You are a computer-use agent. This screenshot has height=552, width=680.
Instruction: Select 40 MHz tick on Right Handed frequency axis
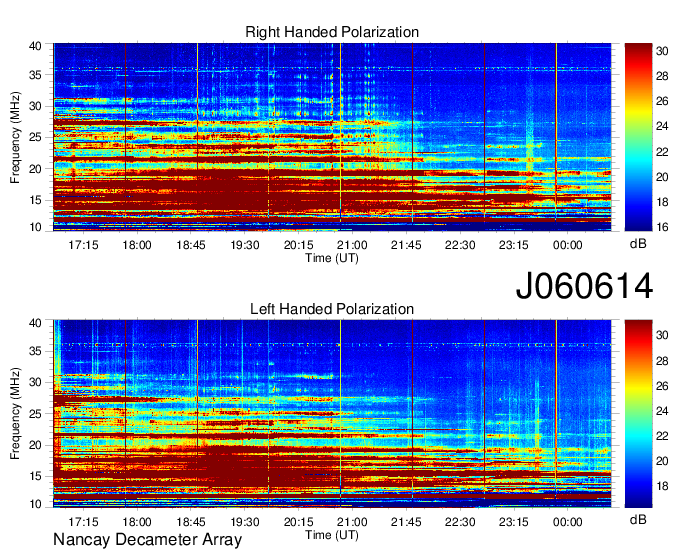[36, 46]
